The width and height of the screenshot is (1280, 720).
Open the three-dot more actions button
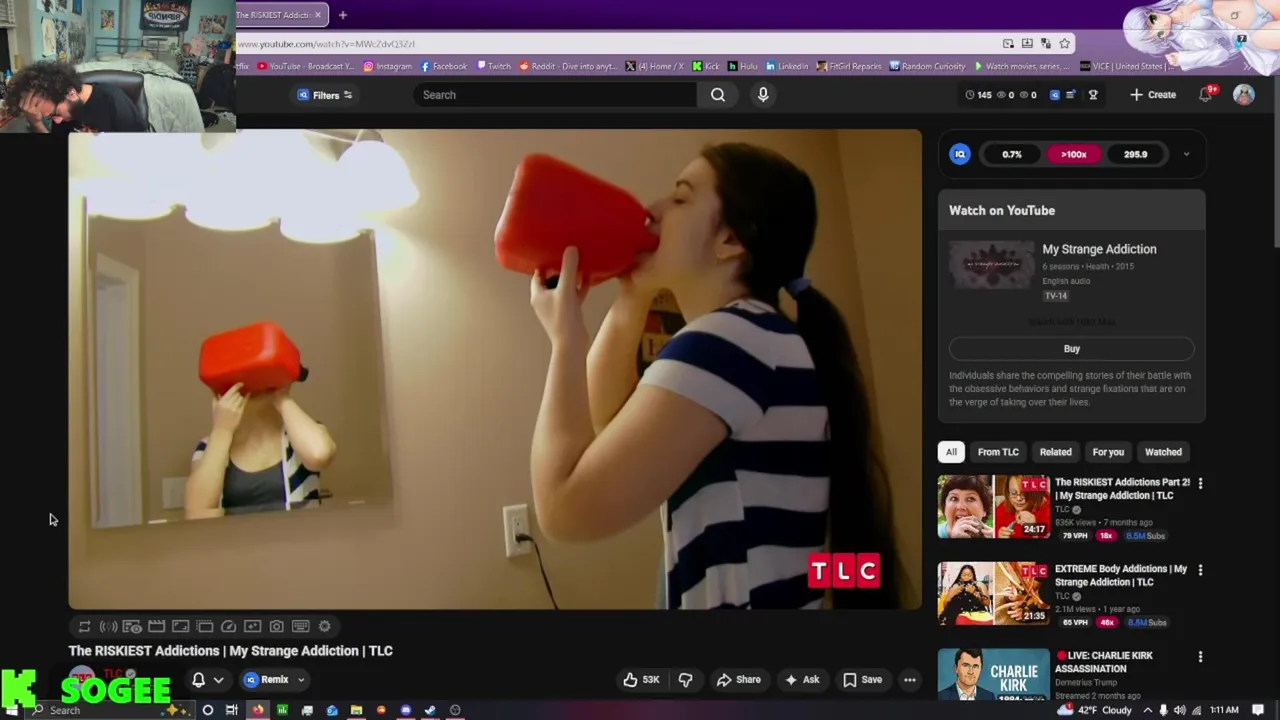pos(910,680)
